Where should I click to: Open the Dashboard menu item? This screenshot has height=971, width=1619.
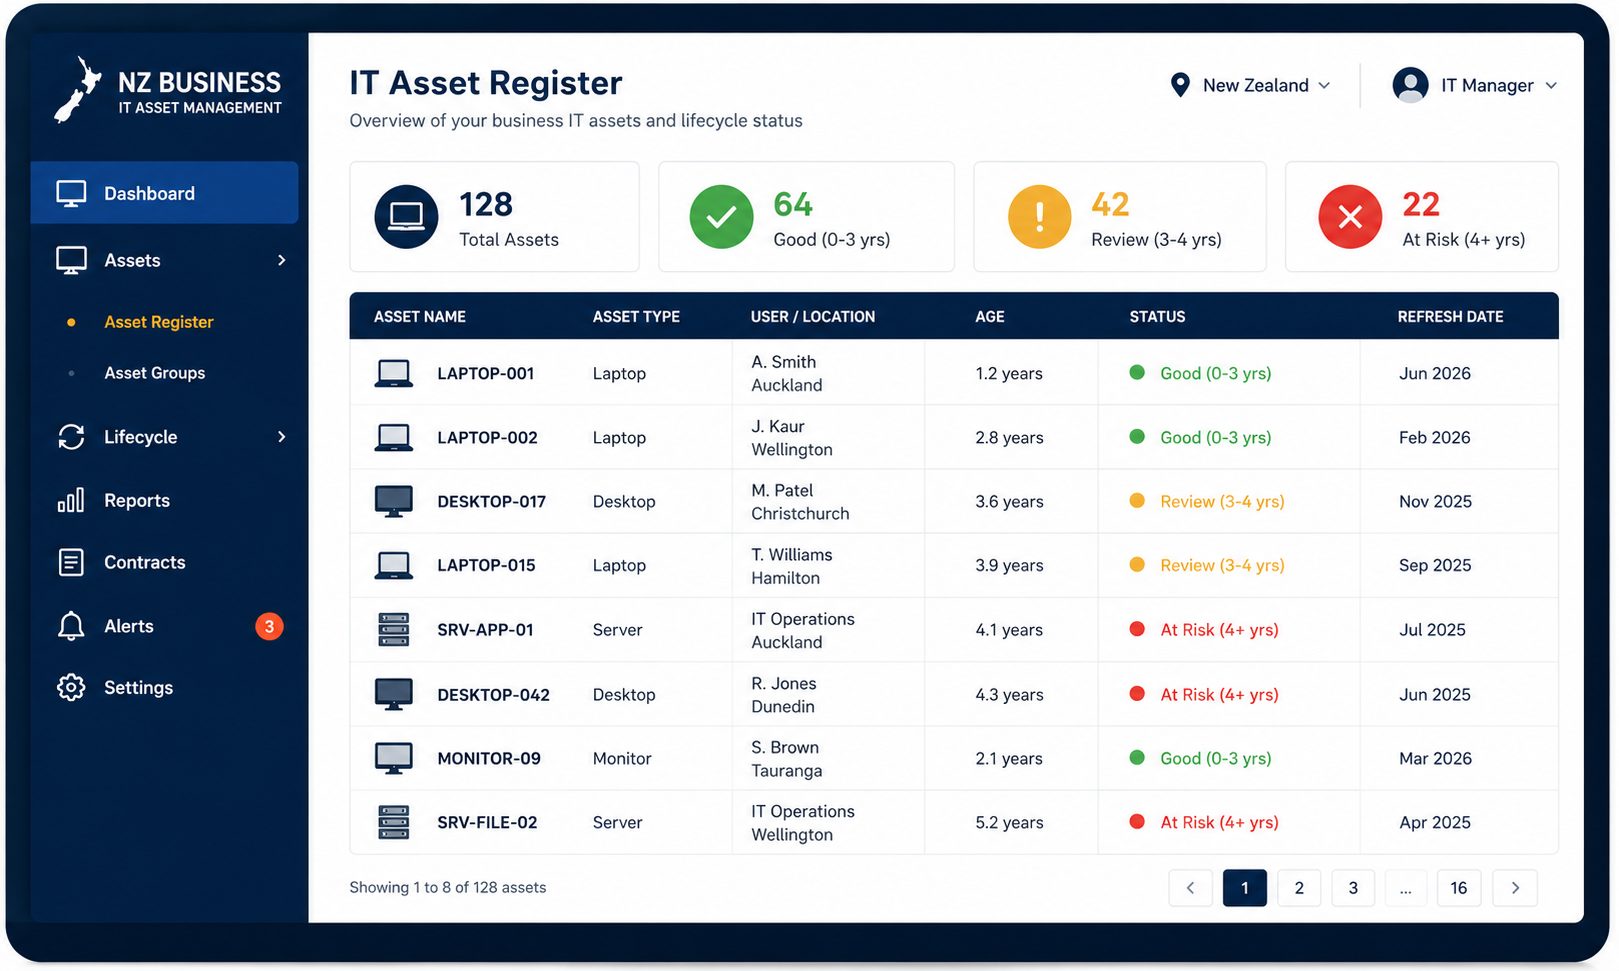pos(164,193)
